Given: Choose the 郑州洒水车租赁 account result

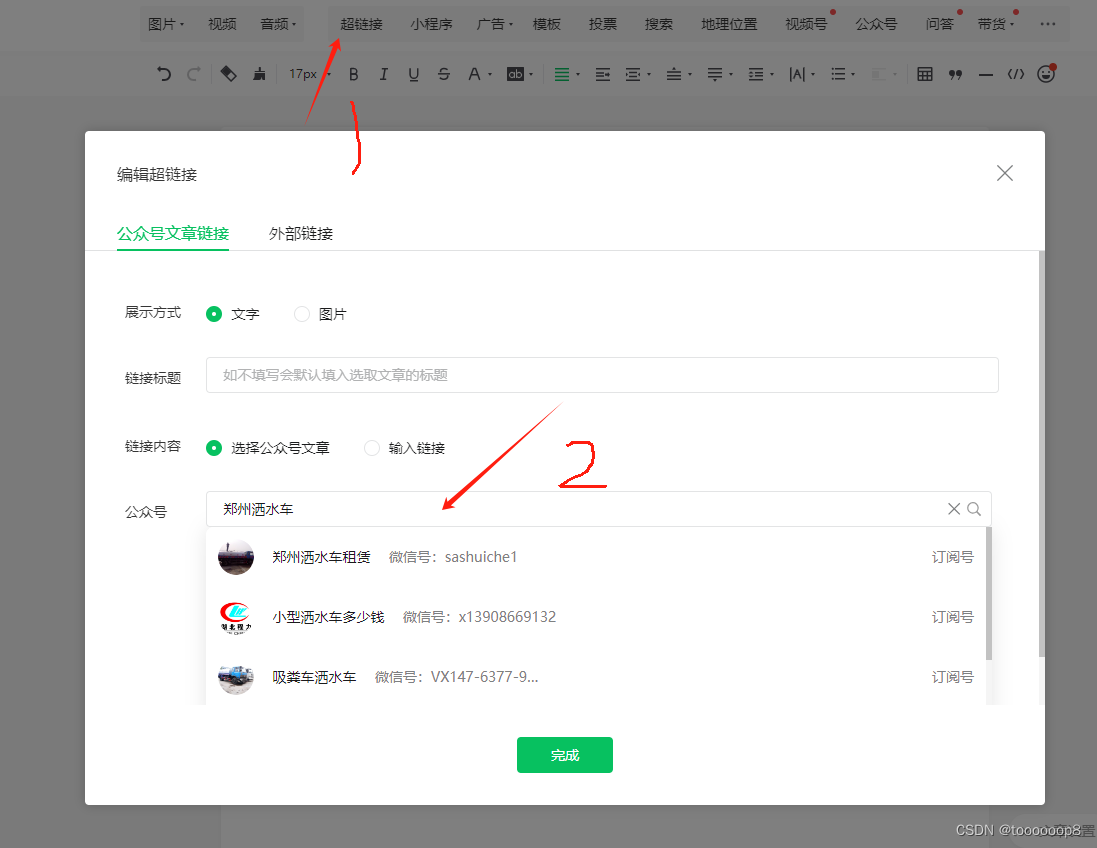Looking at the screenshot, I should click(x=596, y=557).
